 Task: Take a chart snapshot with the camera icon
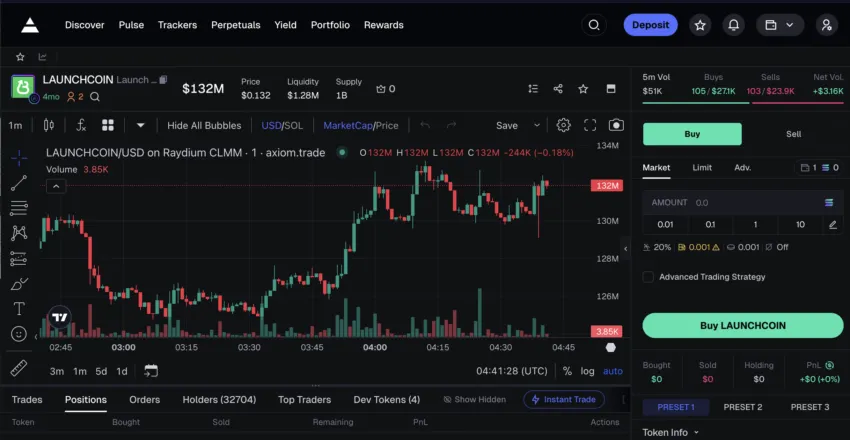click(616, 125)
